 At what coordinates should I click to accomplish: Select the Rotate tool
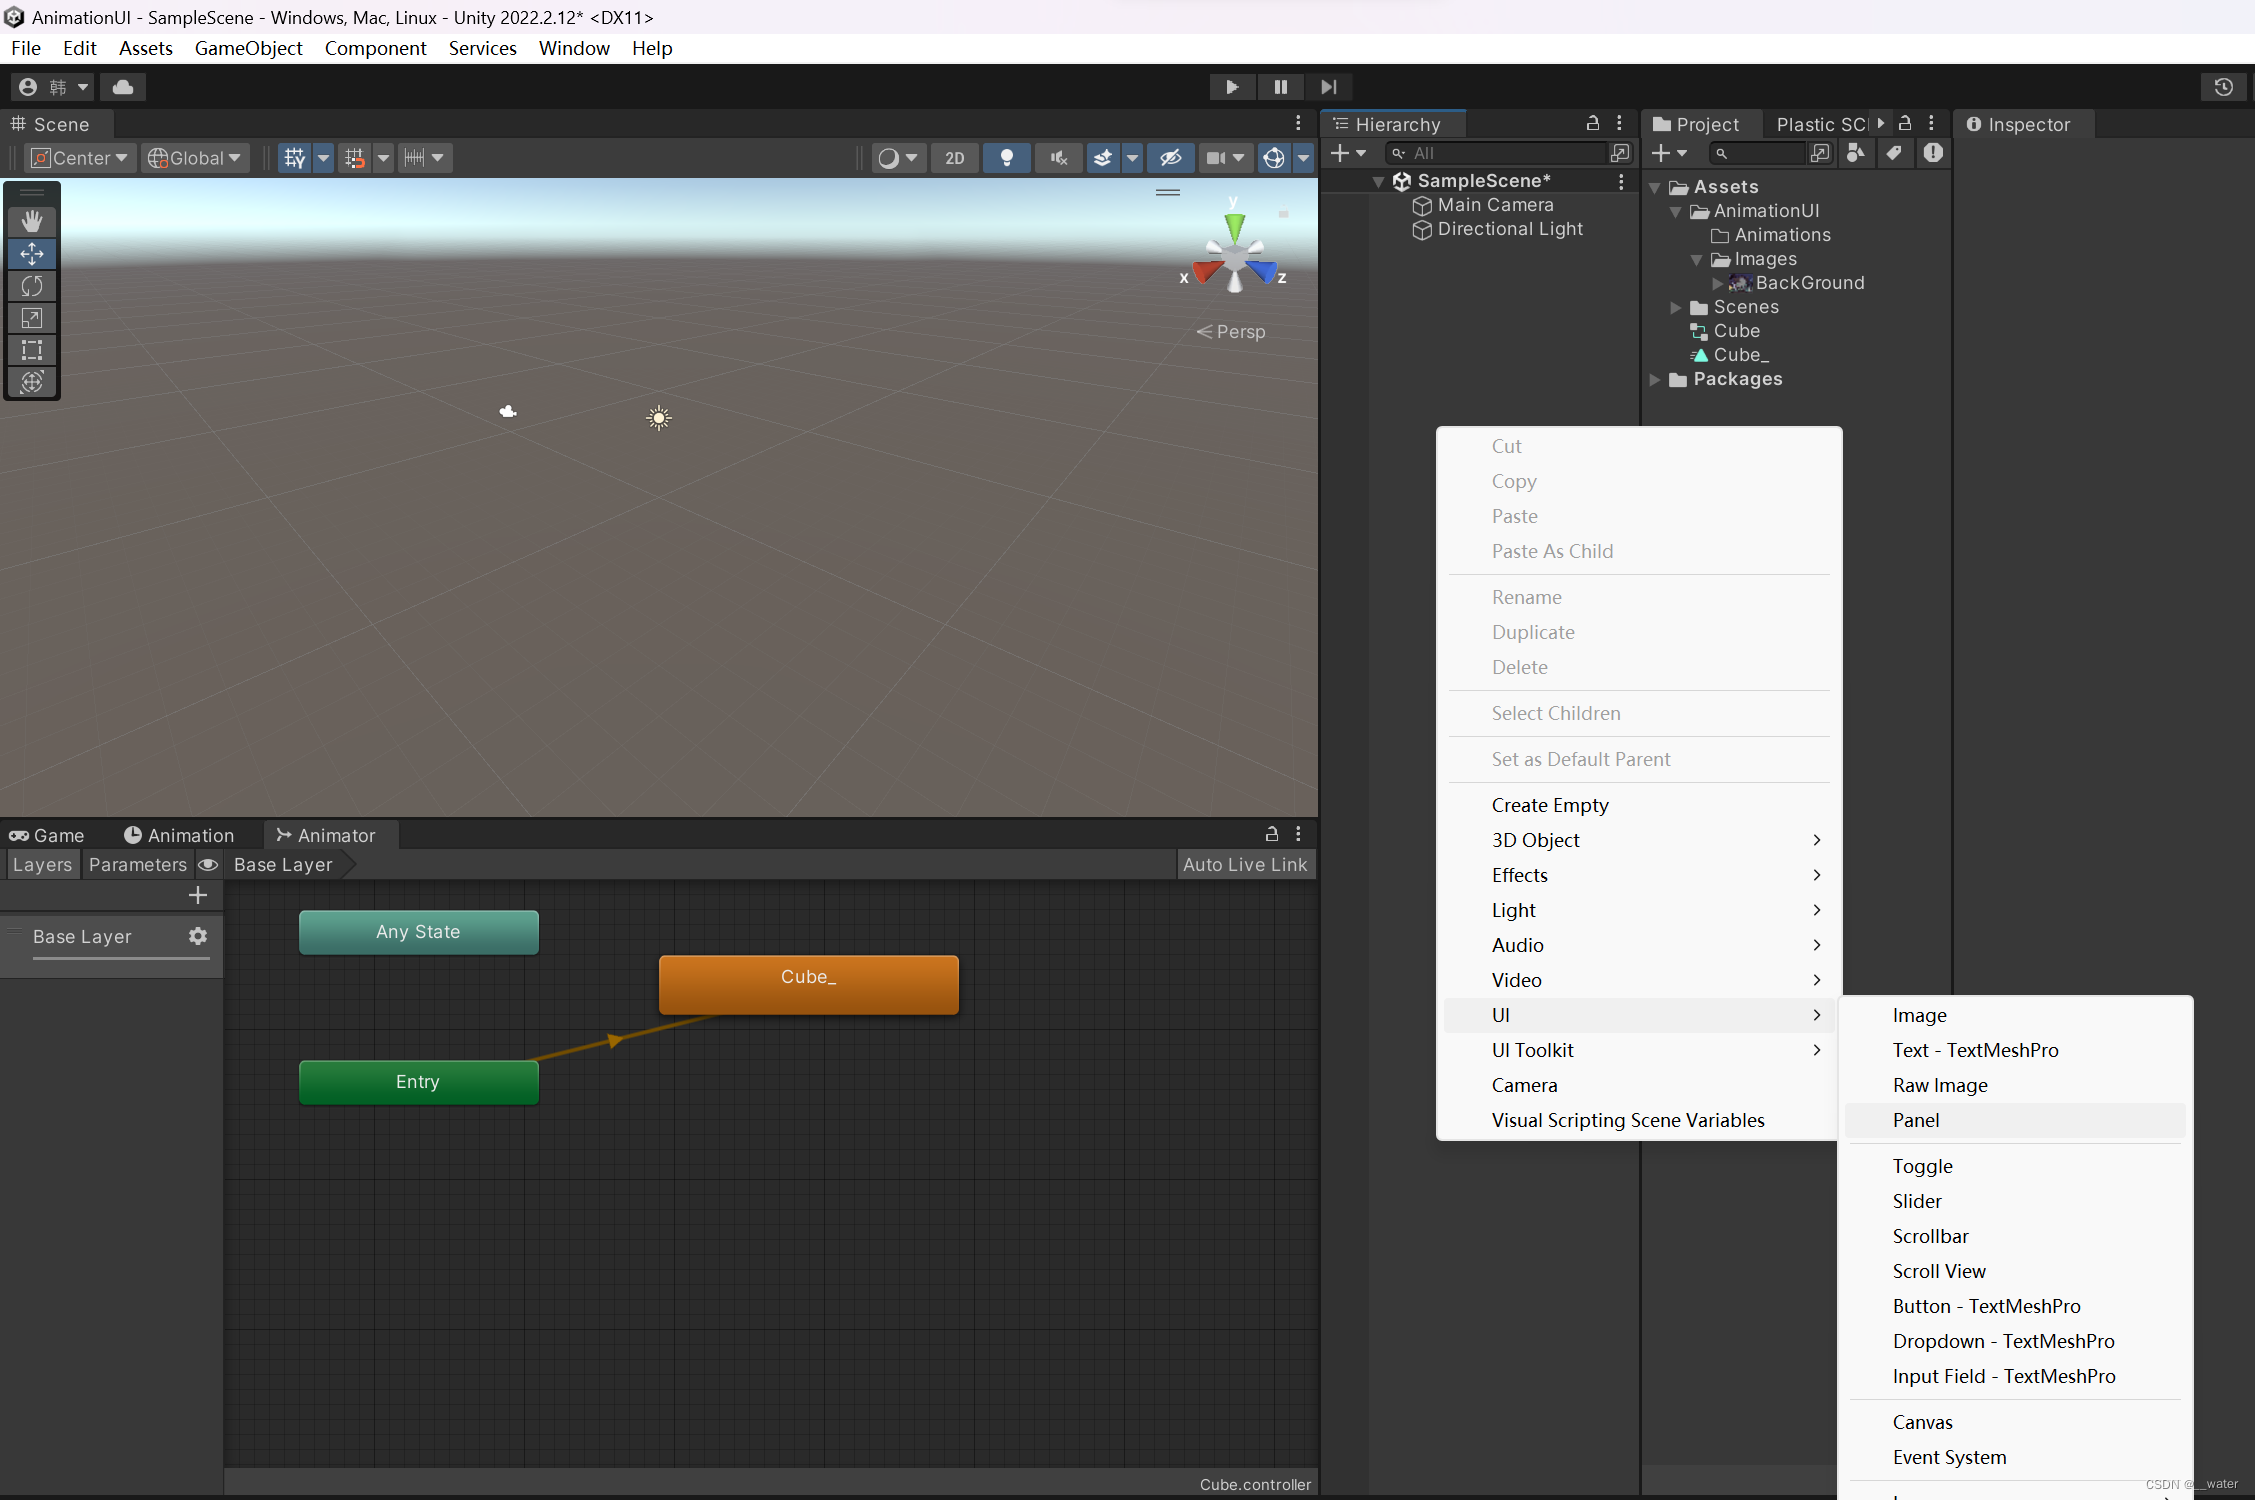coord(32,286)
